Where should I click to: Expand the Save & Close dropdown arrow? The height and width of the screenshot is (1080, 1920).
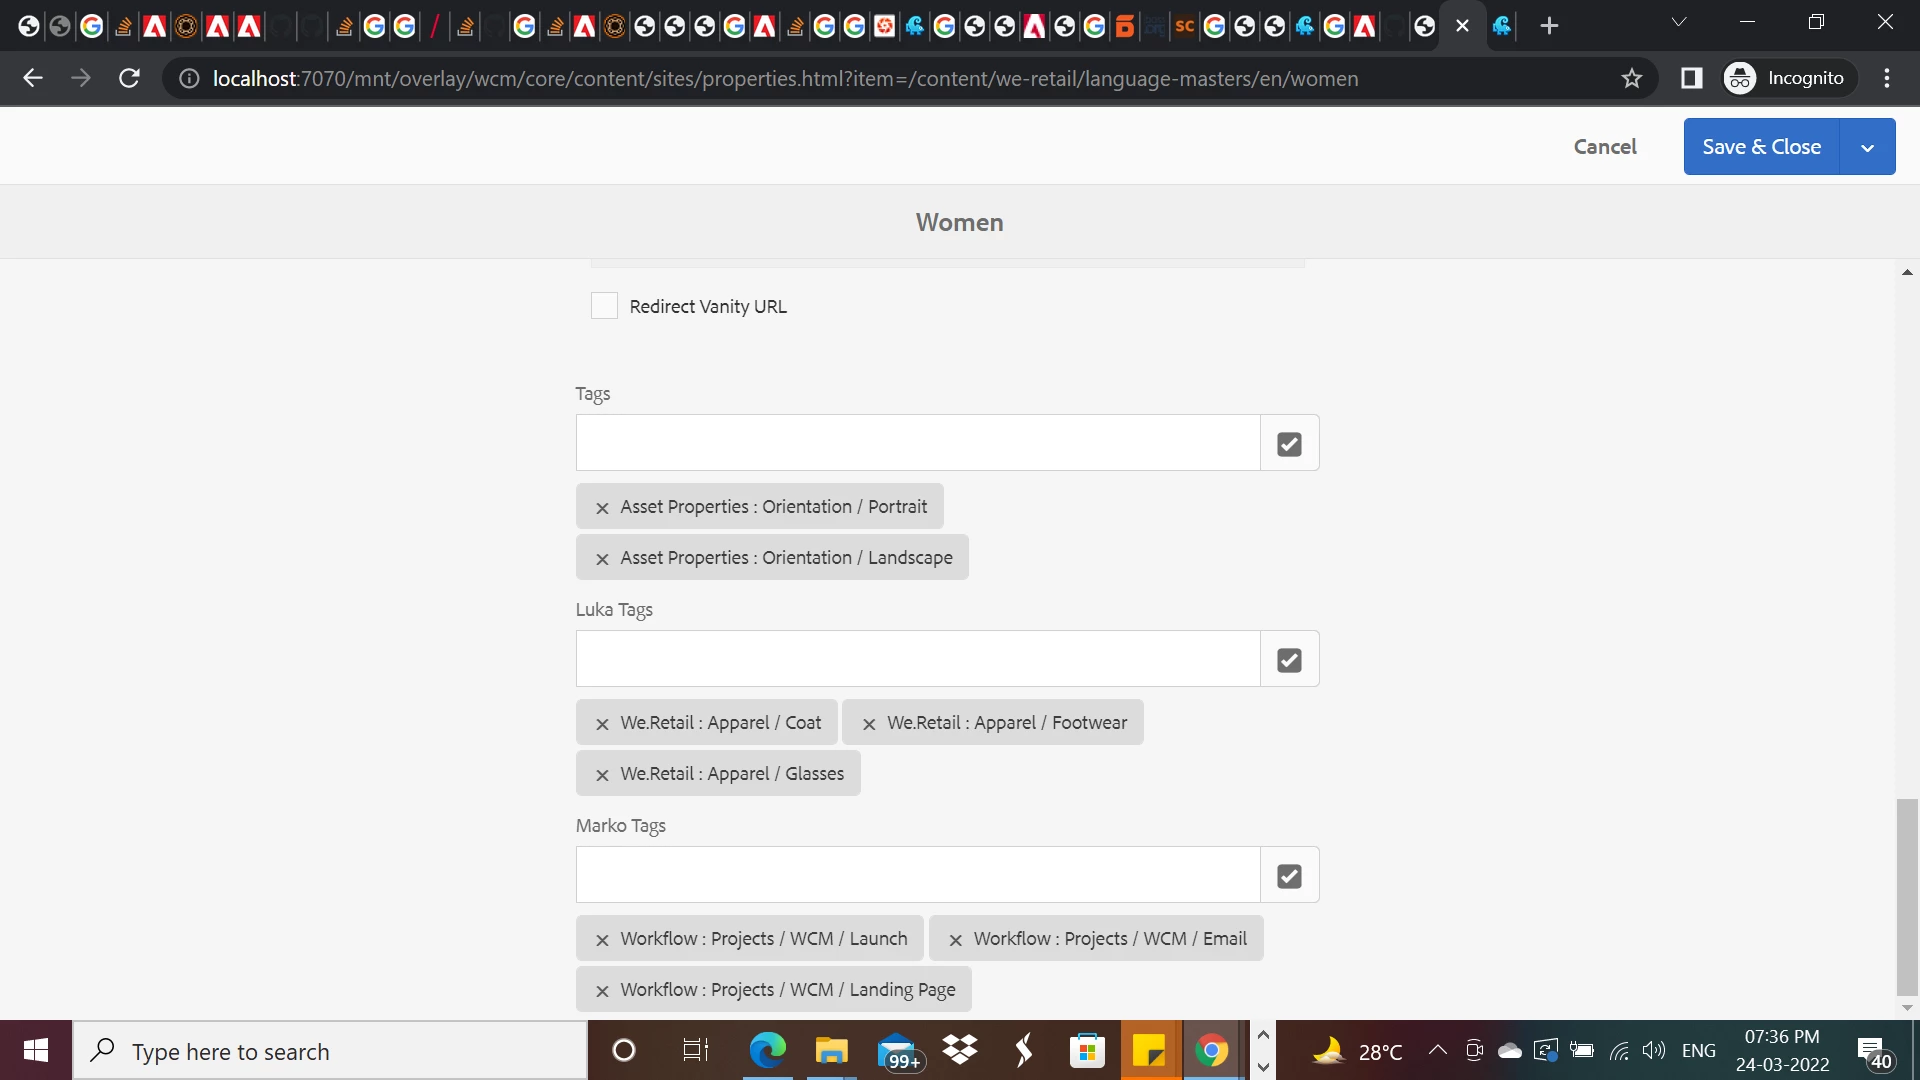(x=1867, y=147)
